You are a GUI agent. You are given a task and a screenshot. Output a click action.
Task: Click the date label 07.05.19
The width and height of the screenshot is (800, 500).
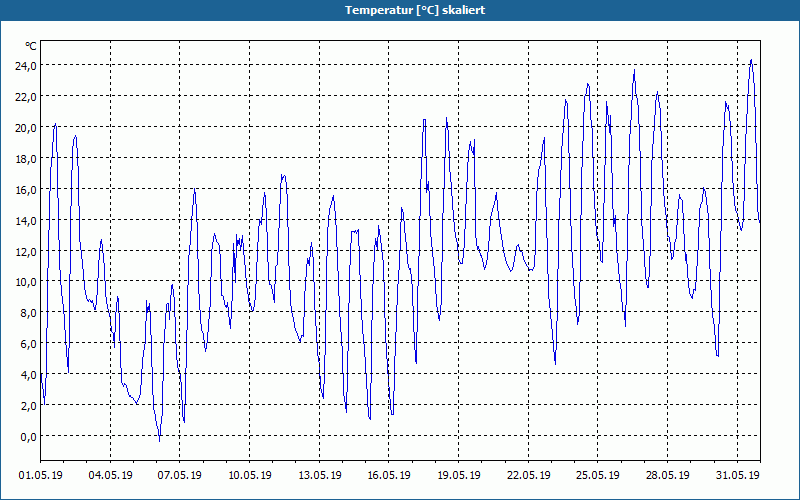pyautogui.click(x=180, y=475)
